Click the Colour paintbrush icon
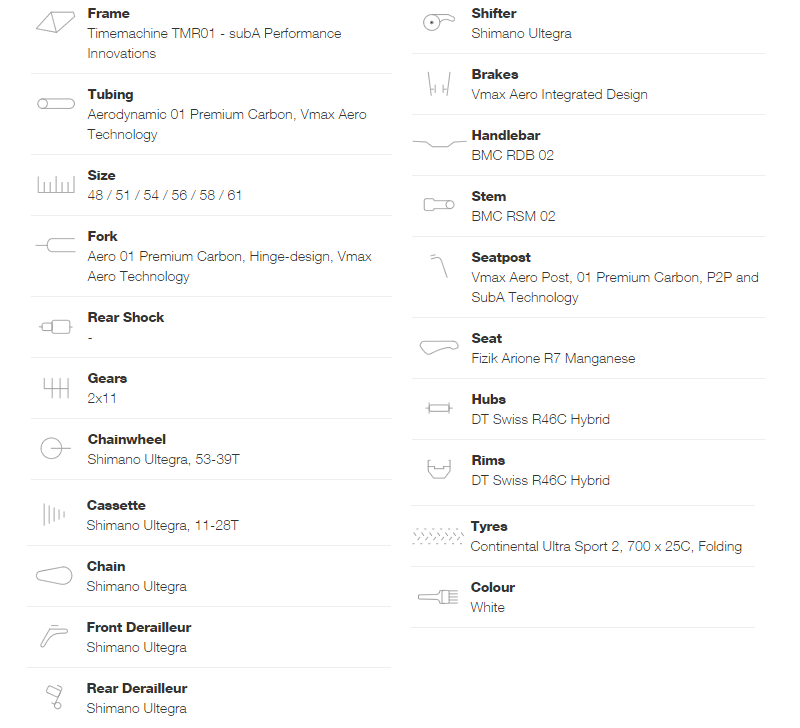 tap(438, 596)
